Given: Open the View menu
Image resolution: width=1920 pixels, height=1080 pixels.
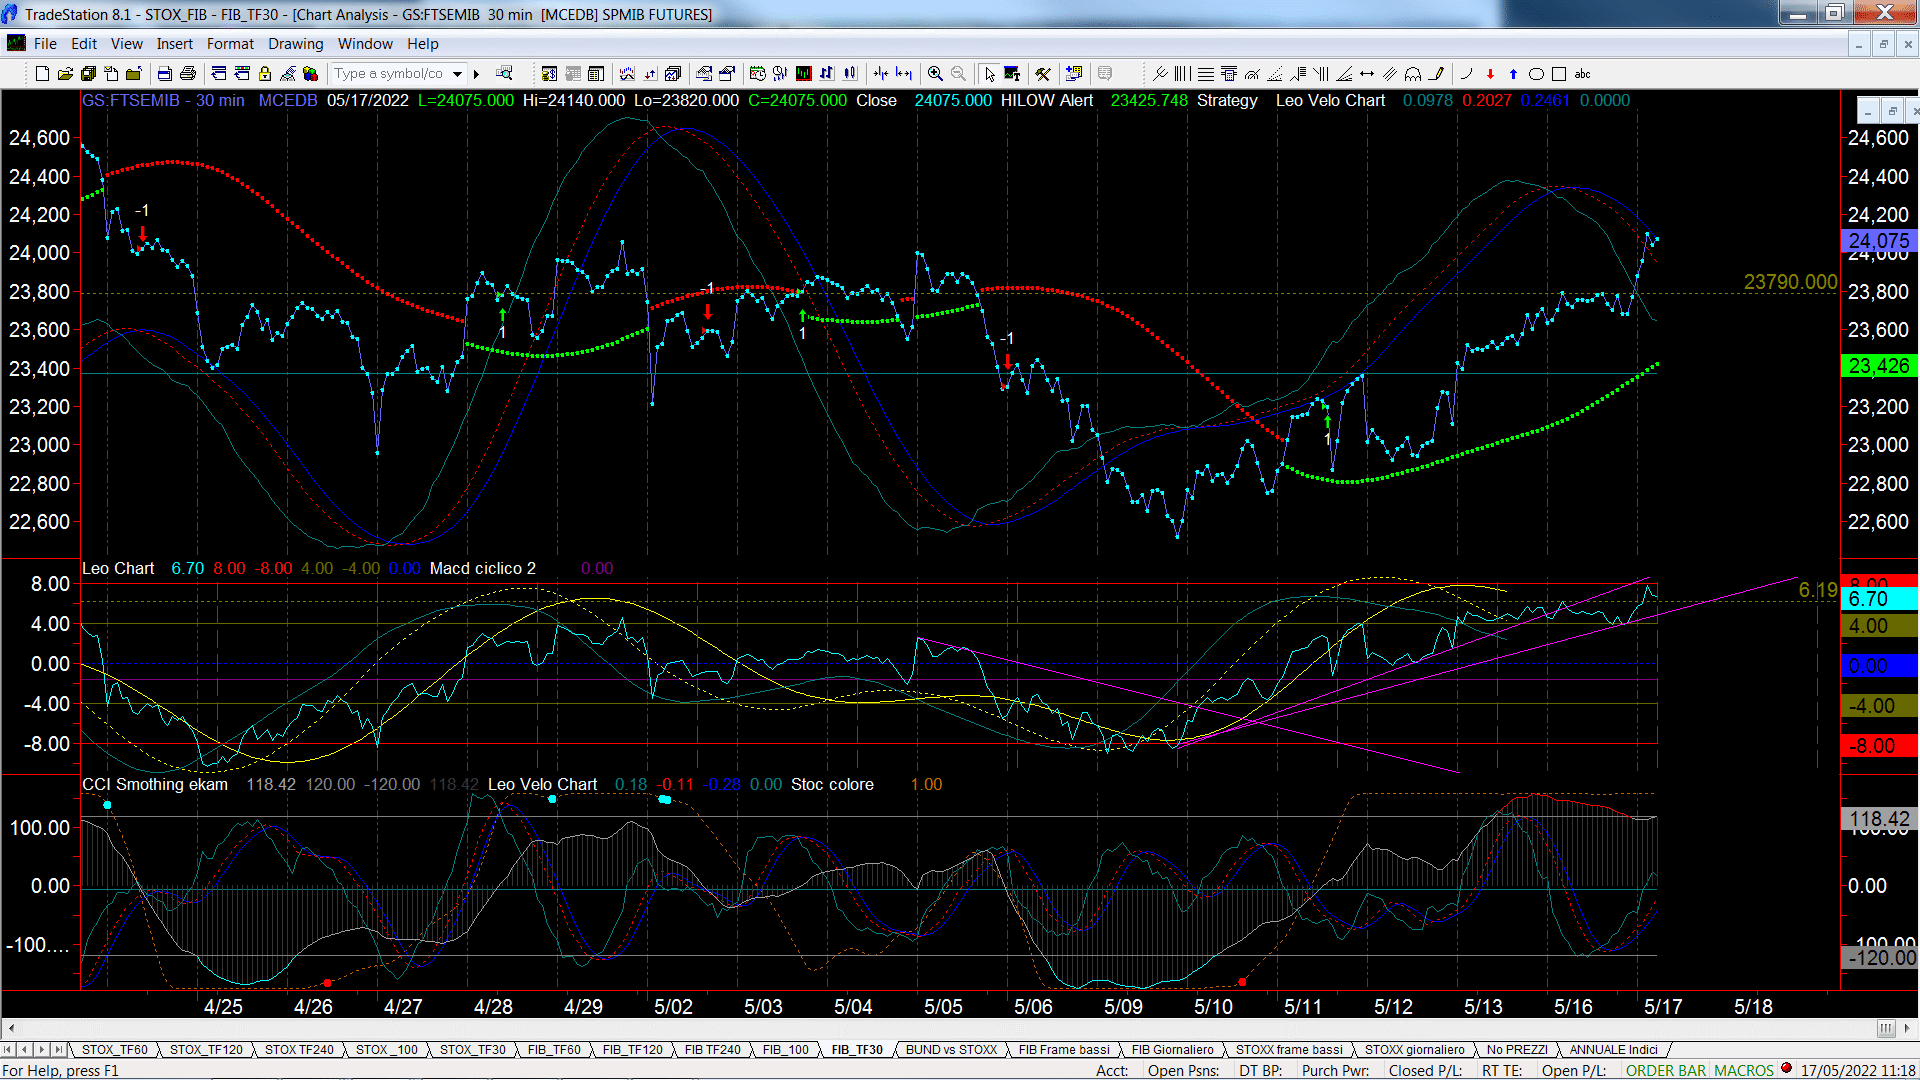Looking at the screenshot, I should (127, 44).
